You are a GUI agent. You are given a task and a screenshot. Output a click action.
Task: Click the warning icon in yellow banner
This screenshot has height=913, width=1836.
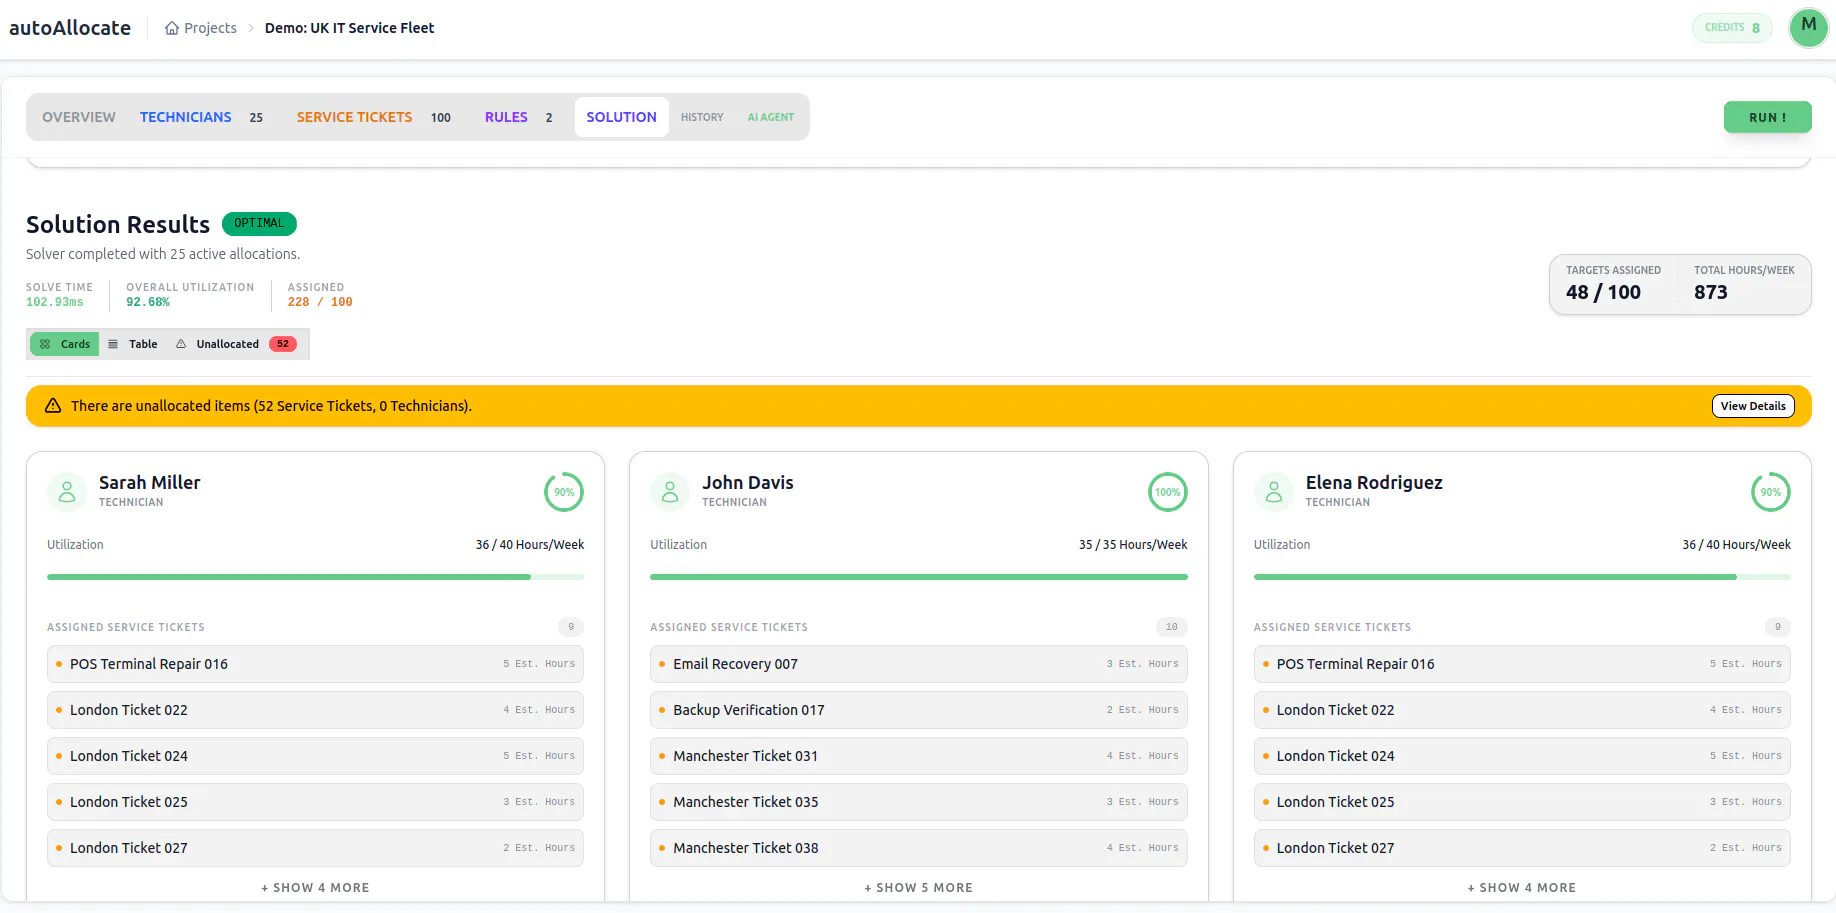coord(53,406)
